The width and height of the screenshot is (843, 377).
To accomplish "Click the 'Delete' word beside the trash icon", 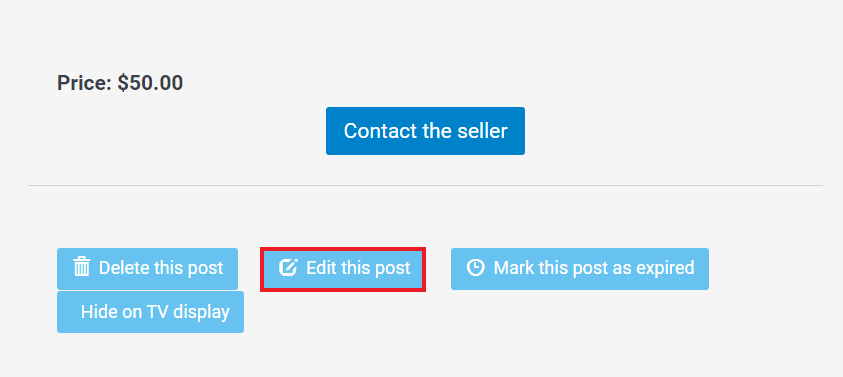I will 124,268.
